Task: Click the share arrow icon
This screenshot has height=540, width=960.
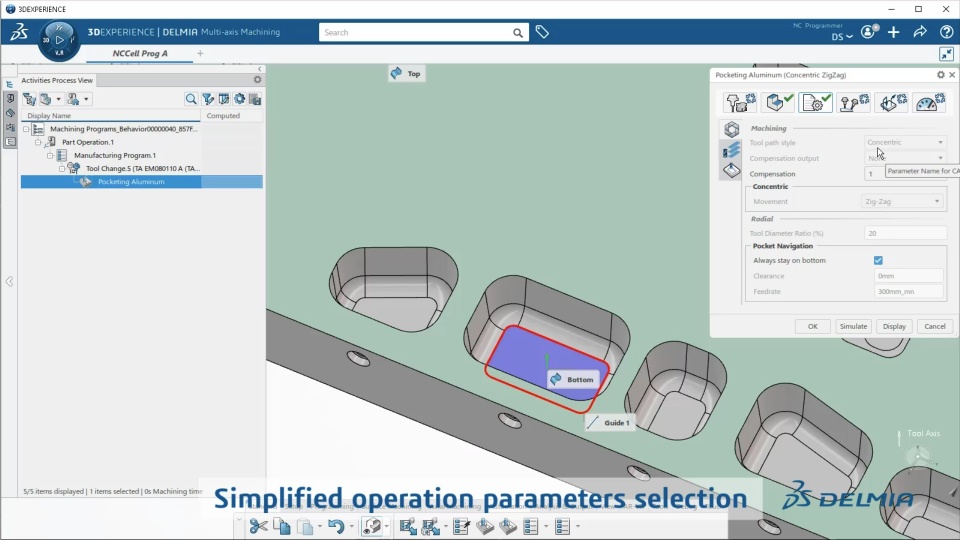Action: tap(920, 32)
